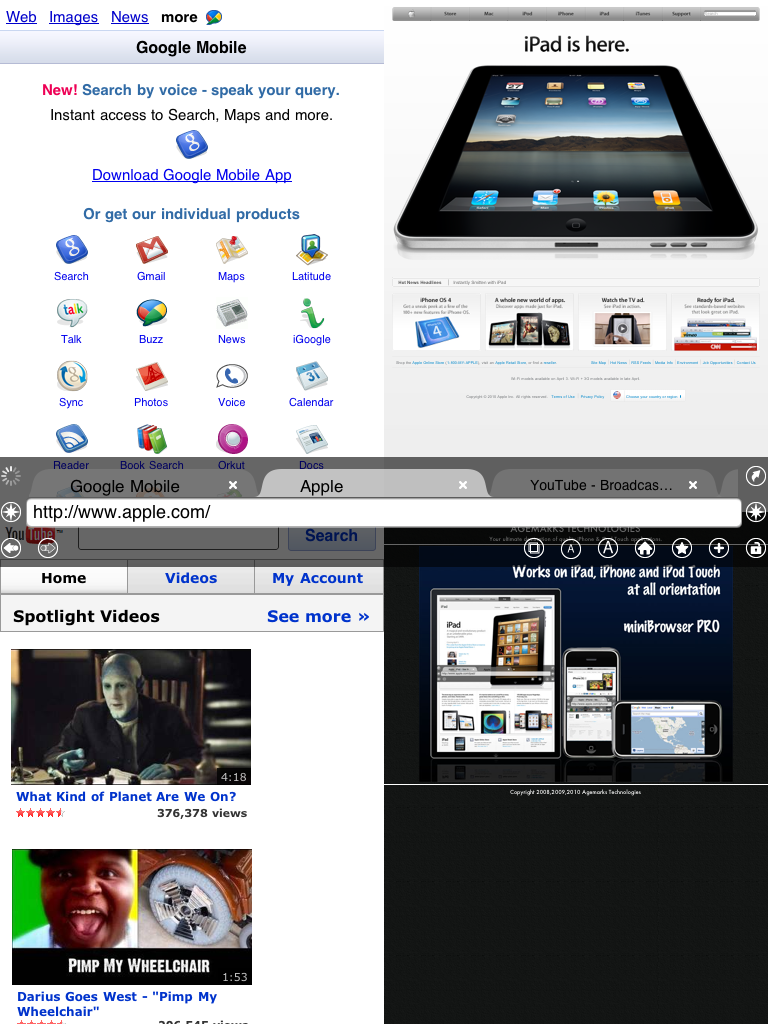The image size is (768, 1024).
Task: Go back with the left arrow icon
Action: 11,548
